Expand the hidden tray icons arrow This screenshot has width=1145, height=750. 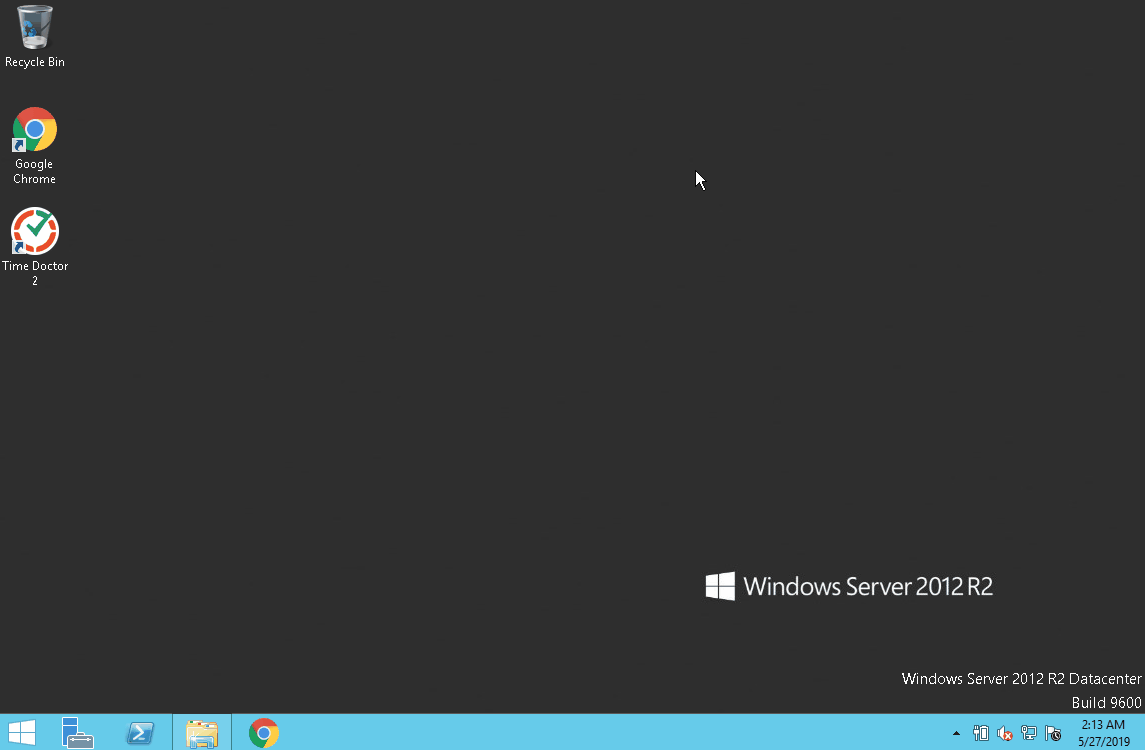tap(956, 733)
